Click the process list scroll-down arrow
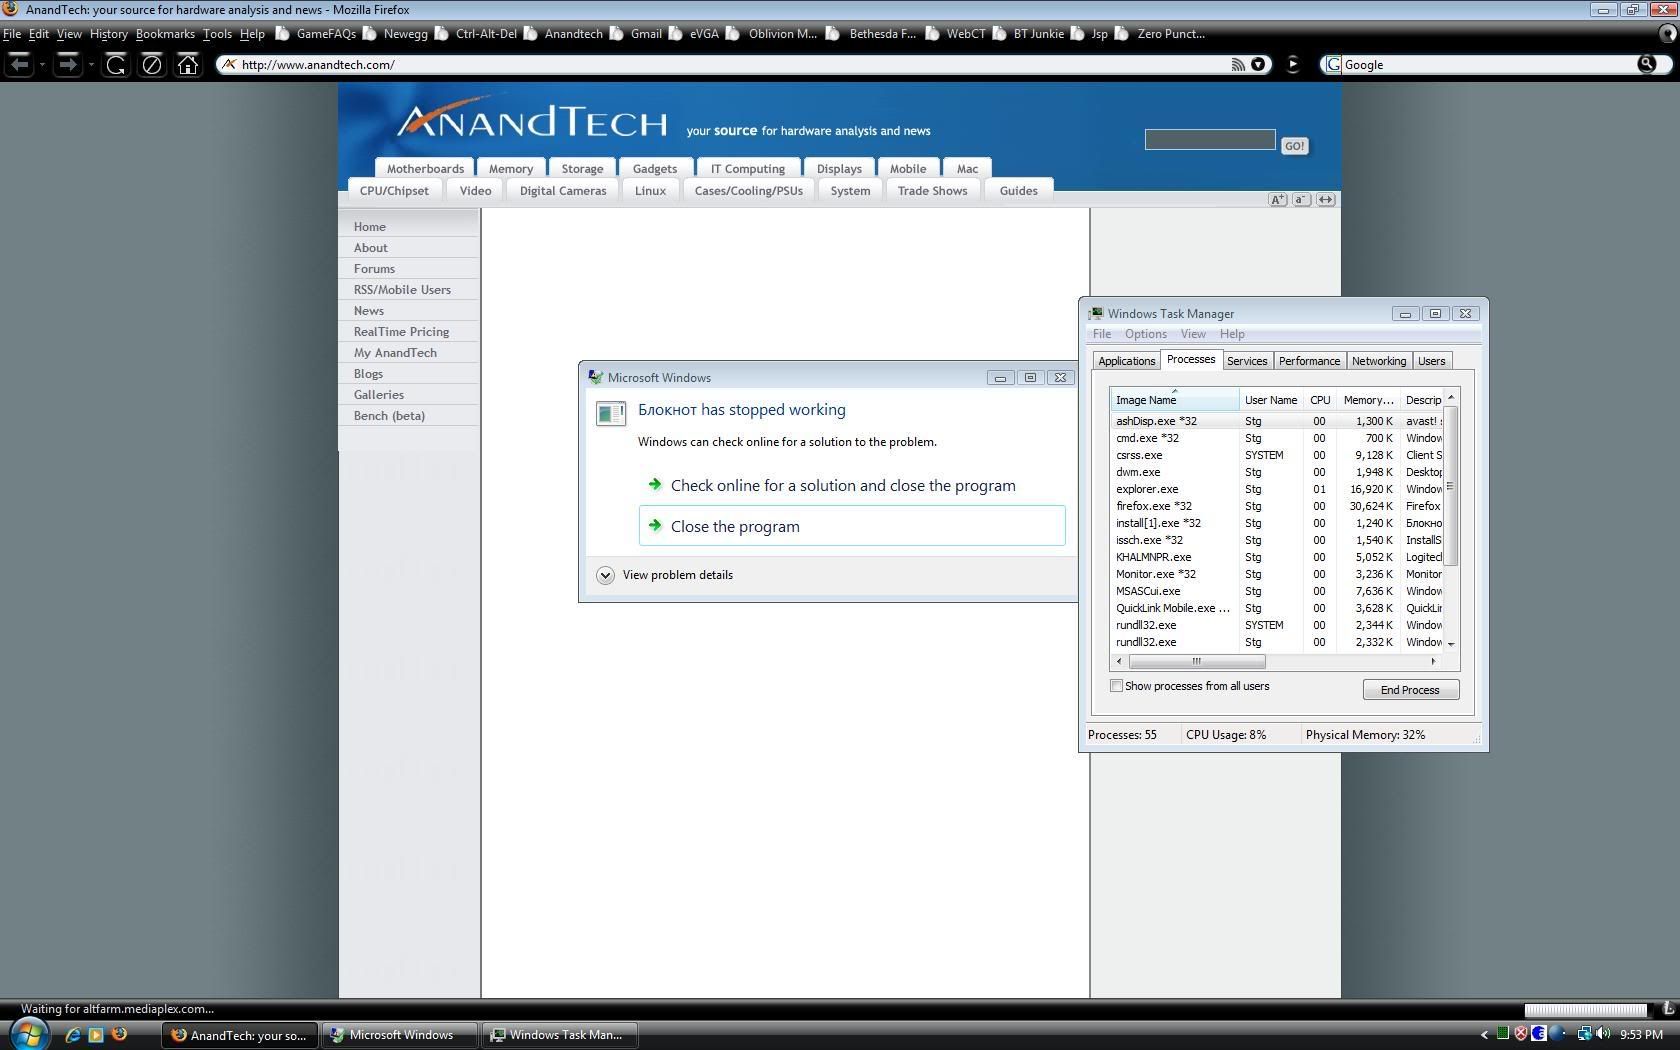 click(1450, 644)
